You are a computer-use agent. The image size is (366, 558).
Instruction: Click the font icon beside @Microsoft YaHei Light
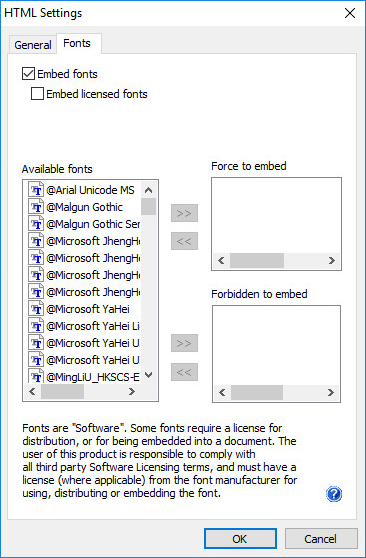pos(36,326)
